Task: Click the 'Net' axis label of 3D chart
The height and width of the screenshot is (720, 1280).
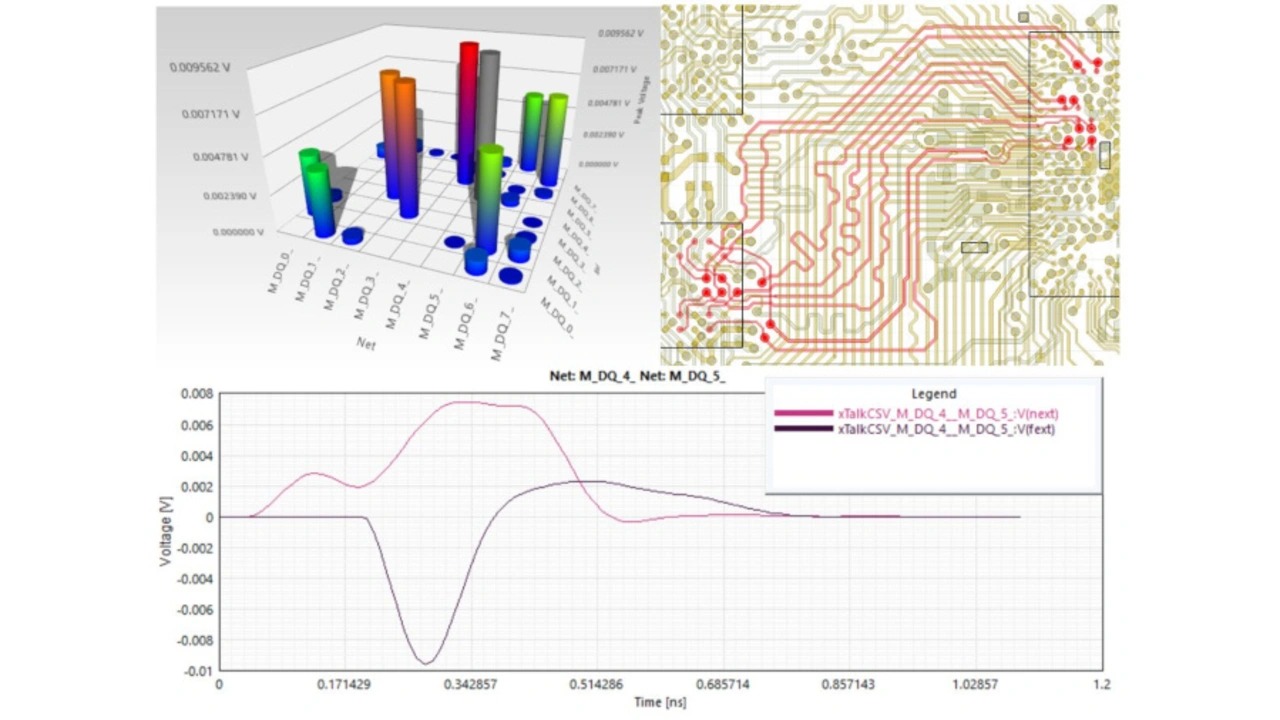Action: click(367, 342)
